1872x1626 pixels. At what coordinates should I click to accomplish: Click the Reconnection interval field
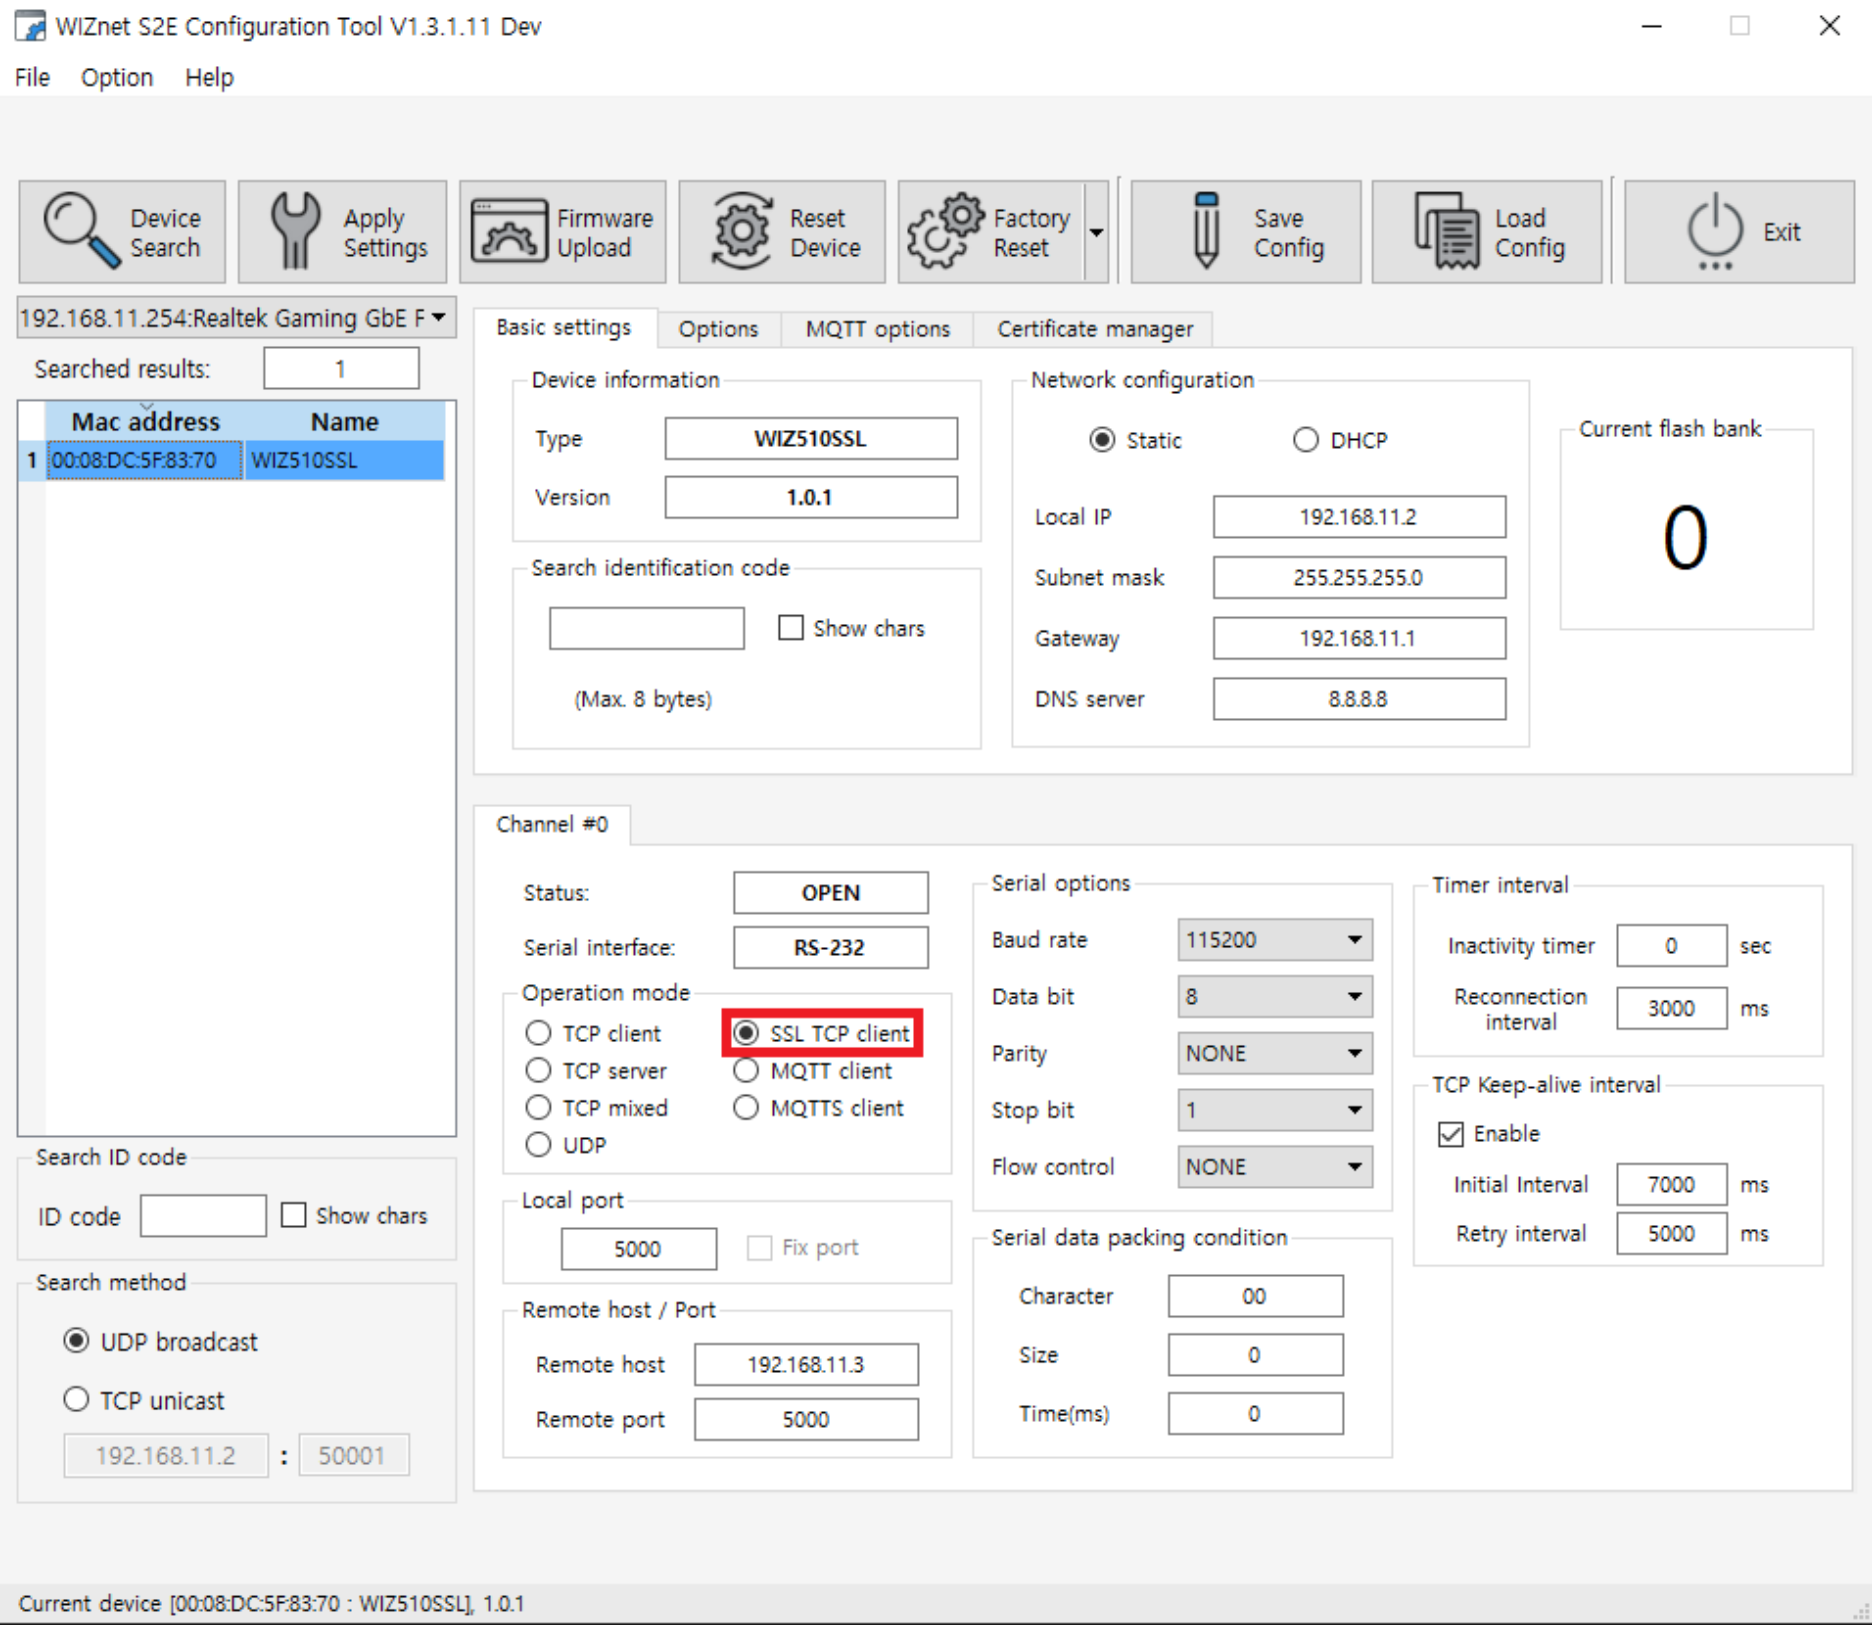1671,1008
